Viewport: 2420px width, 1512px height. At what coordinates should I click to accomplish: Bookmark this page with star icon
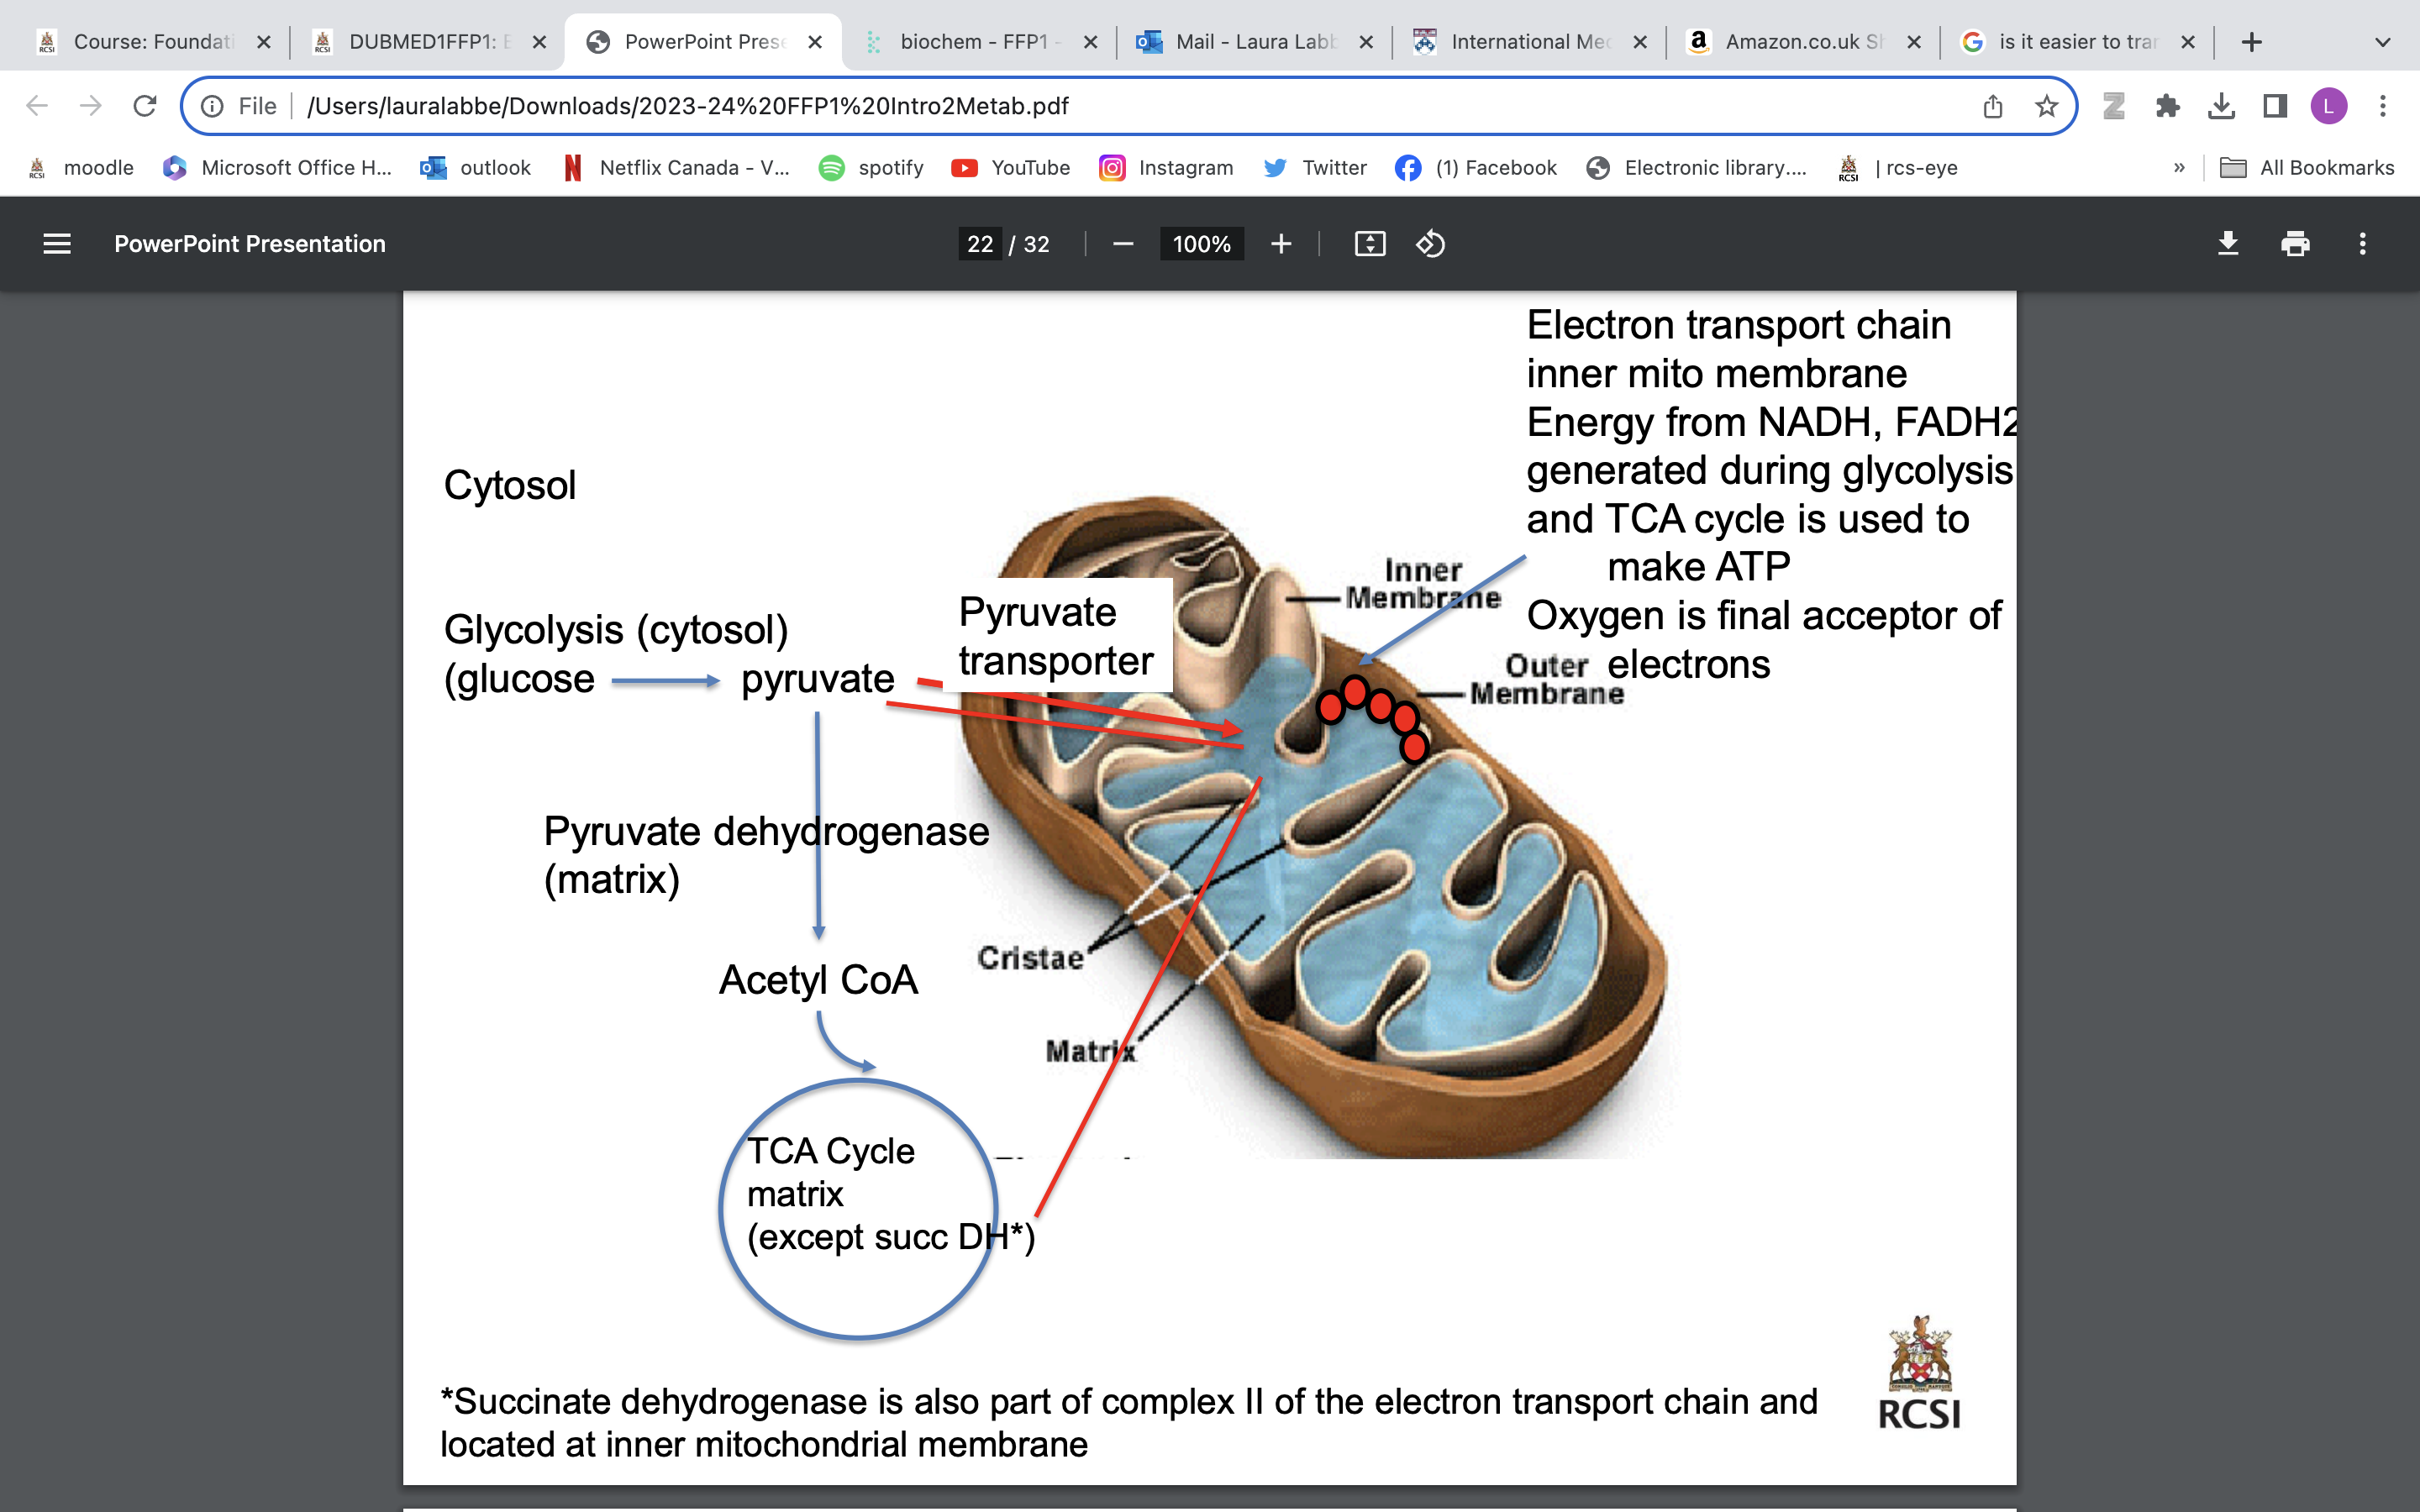coord(2046,106)
